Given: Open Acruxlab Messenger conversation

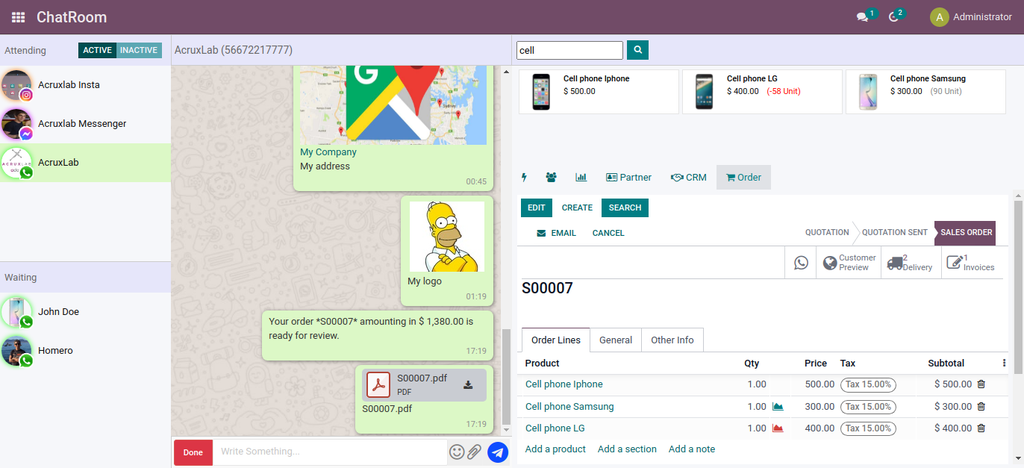Looking at the screenshot, I should click(86, 124).
